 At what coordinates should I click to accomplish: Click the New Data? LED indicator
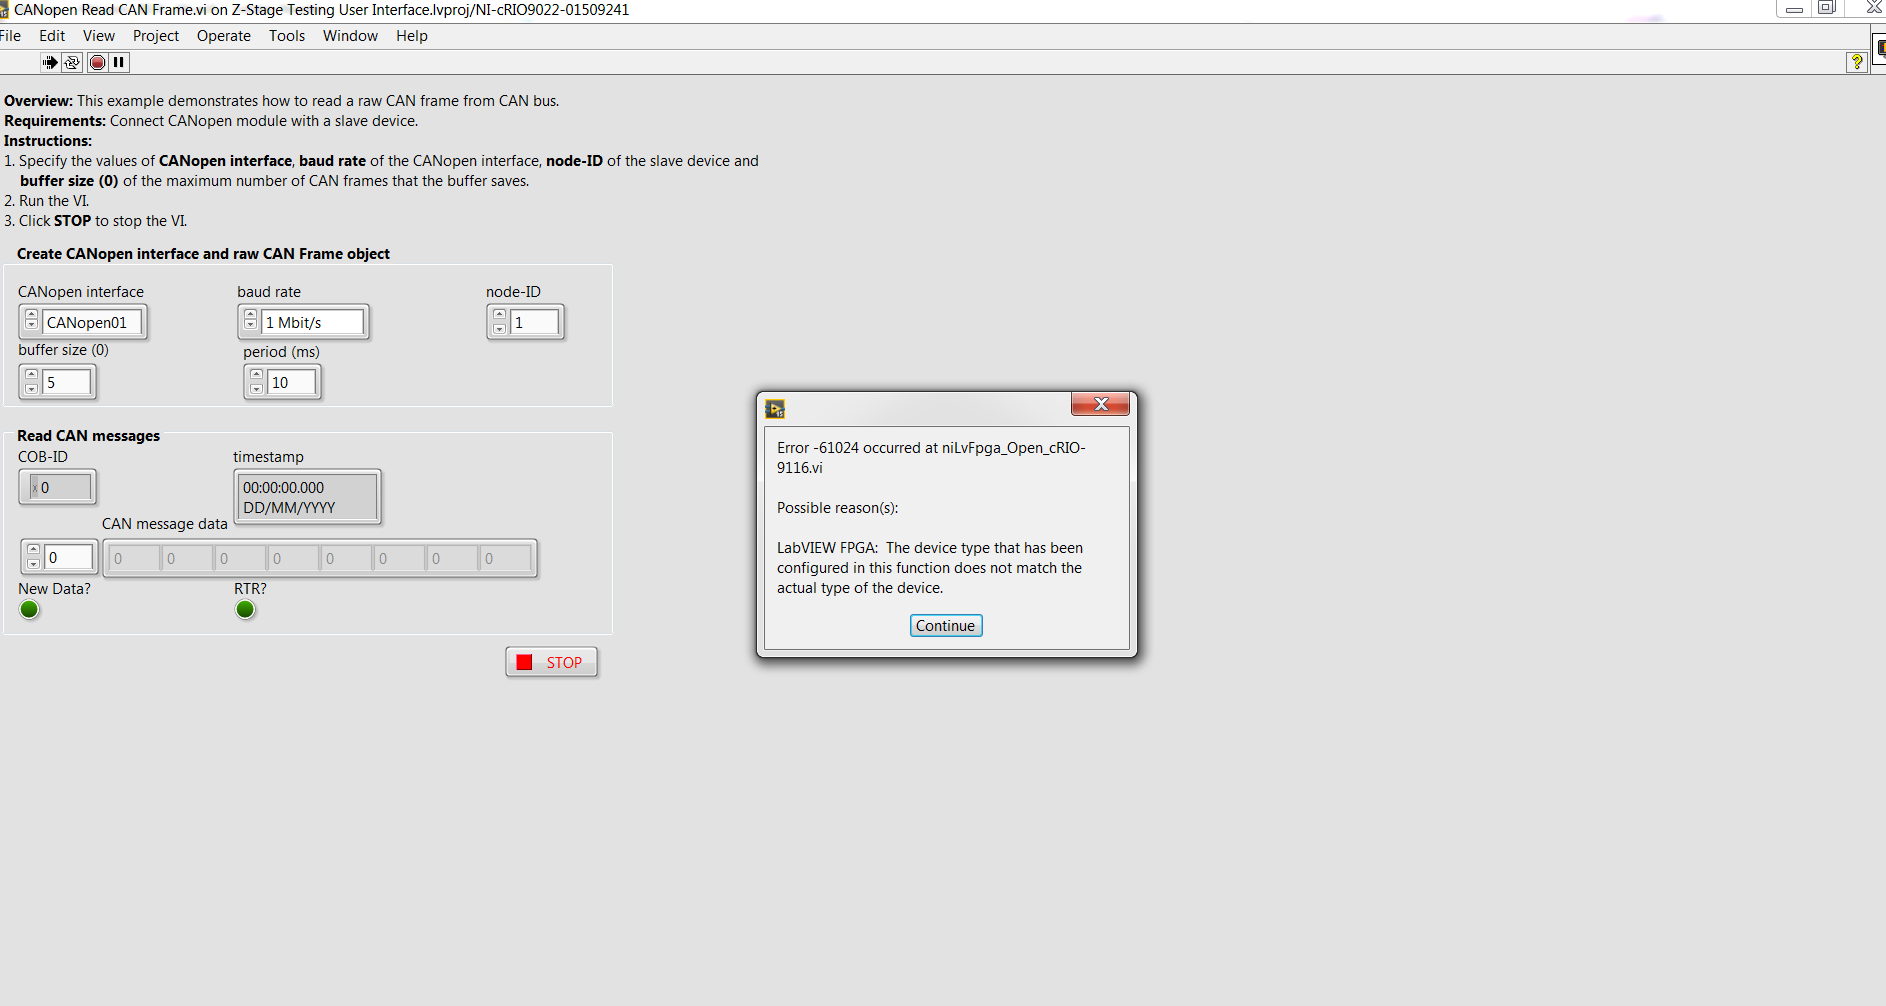tap(30, 609)
